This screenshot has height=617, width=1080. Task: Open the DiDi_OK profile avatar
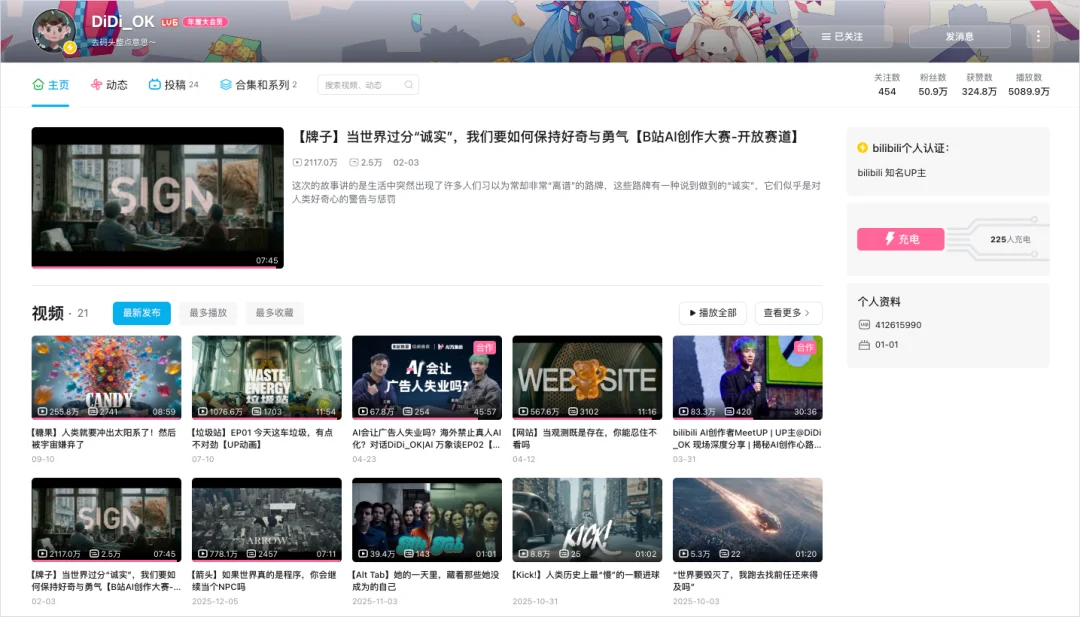pos(54,32)
